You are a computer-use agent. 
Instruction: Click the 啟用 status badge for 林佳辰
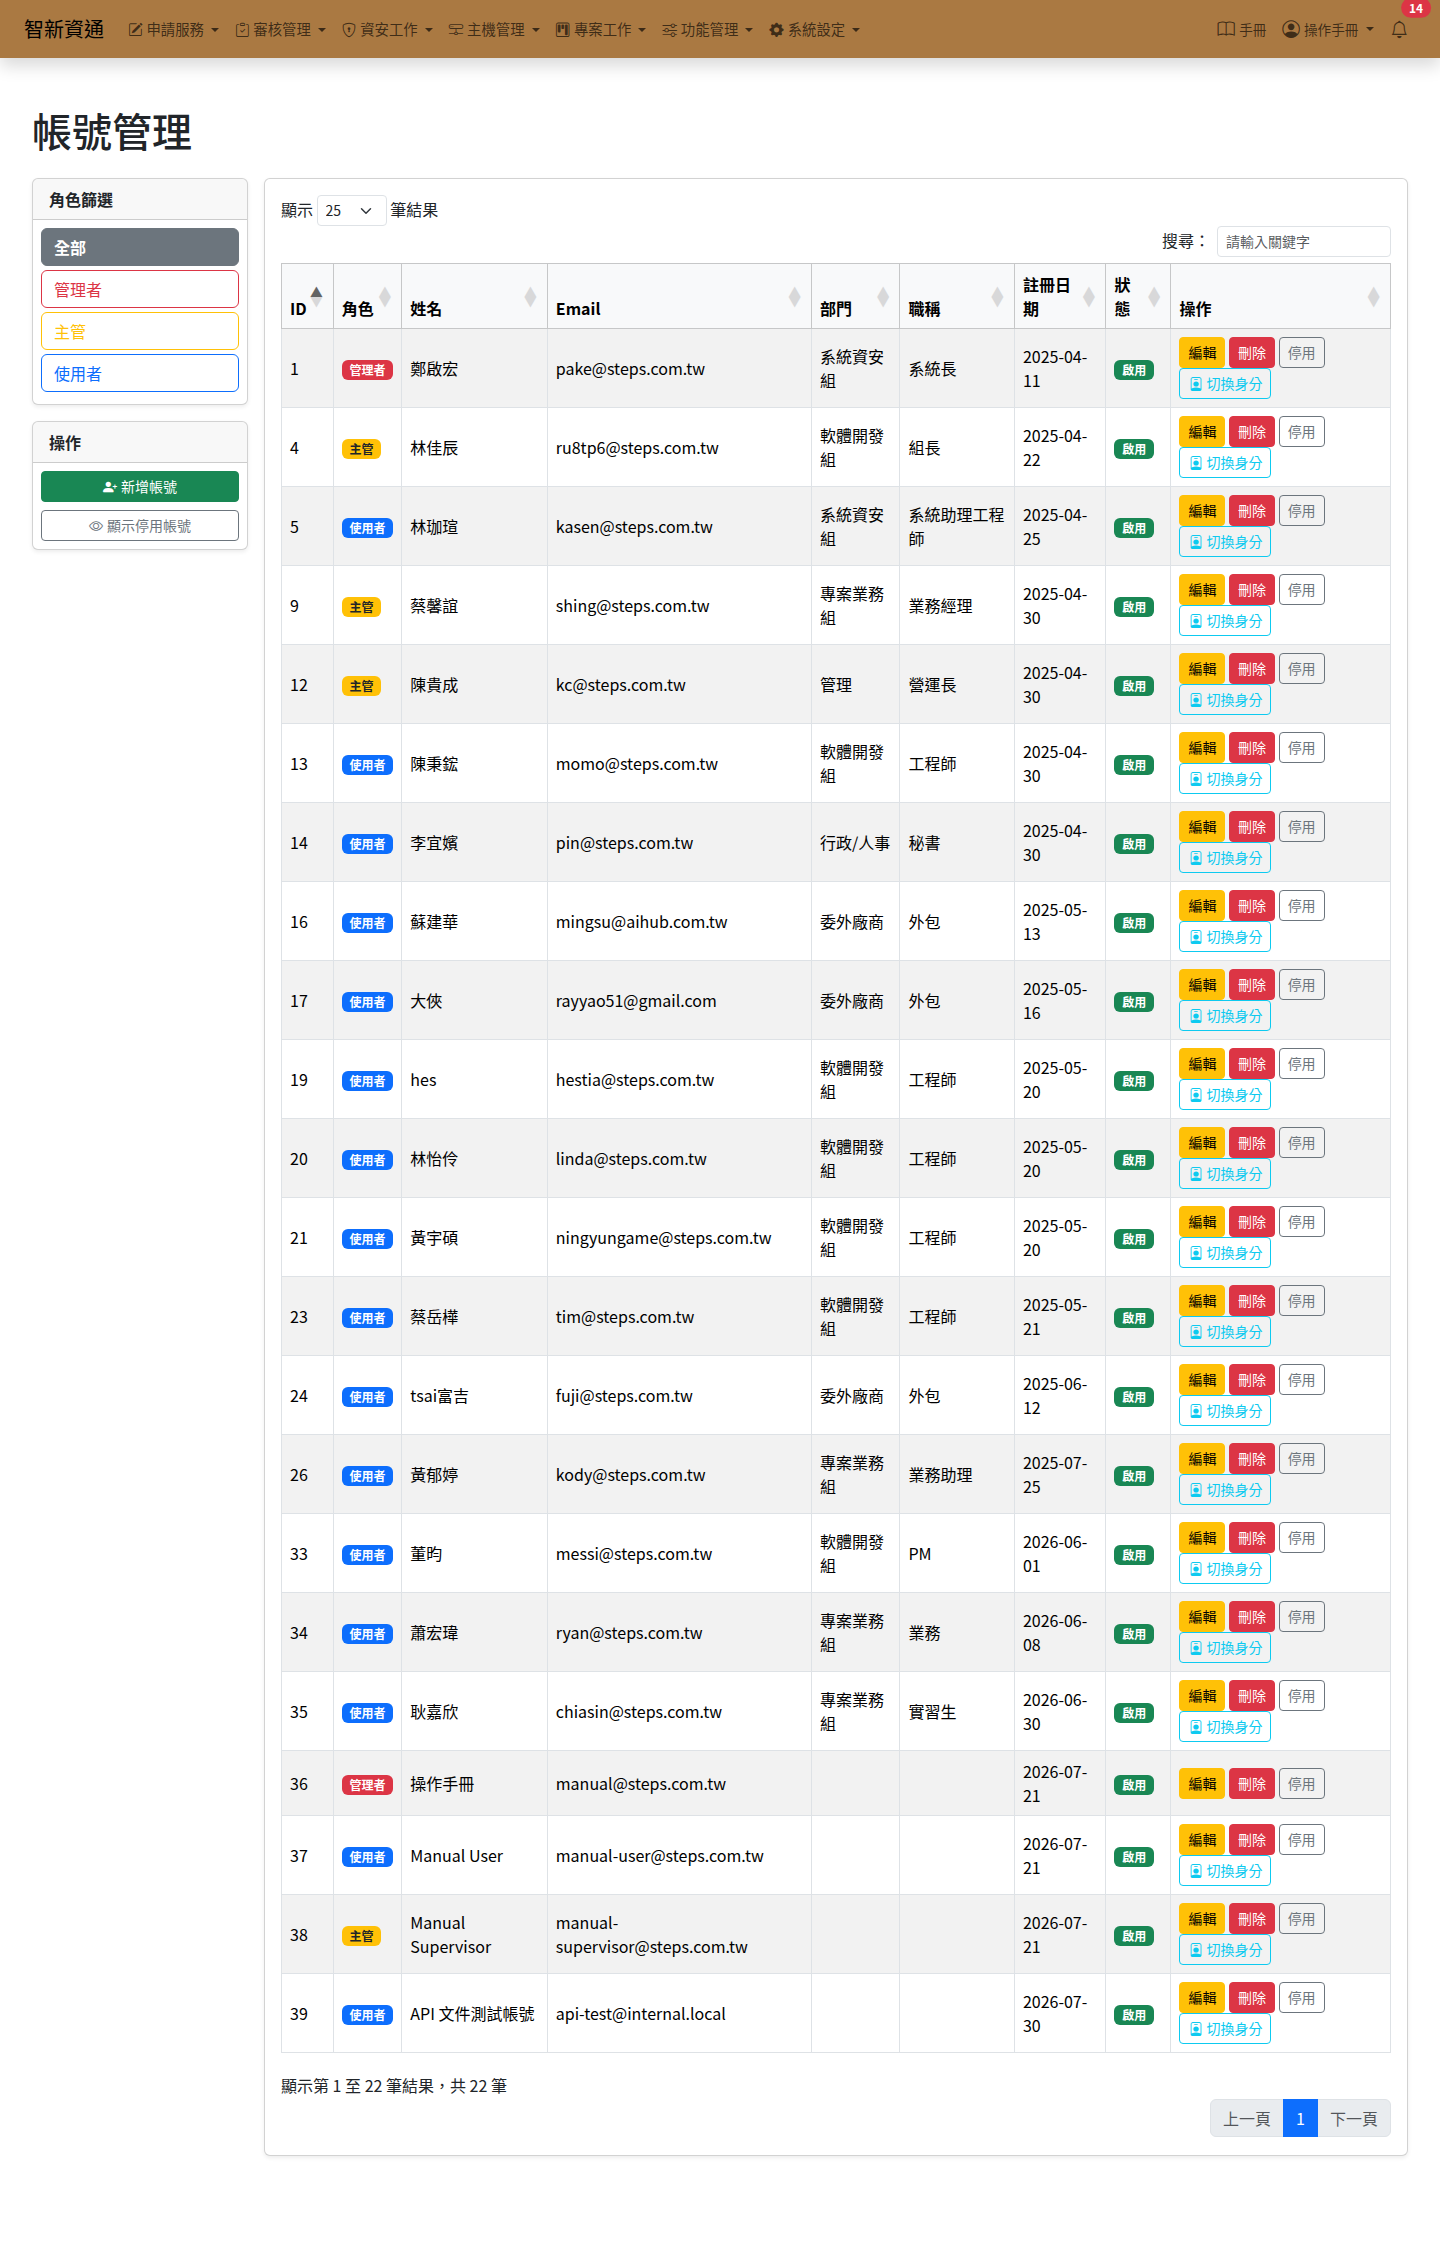(x=1134, y=449)
